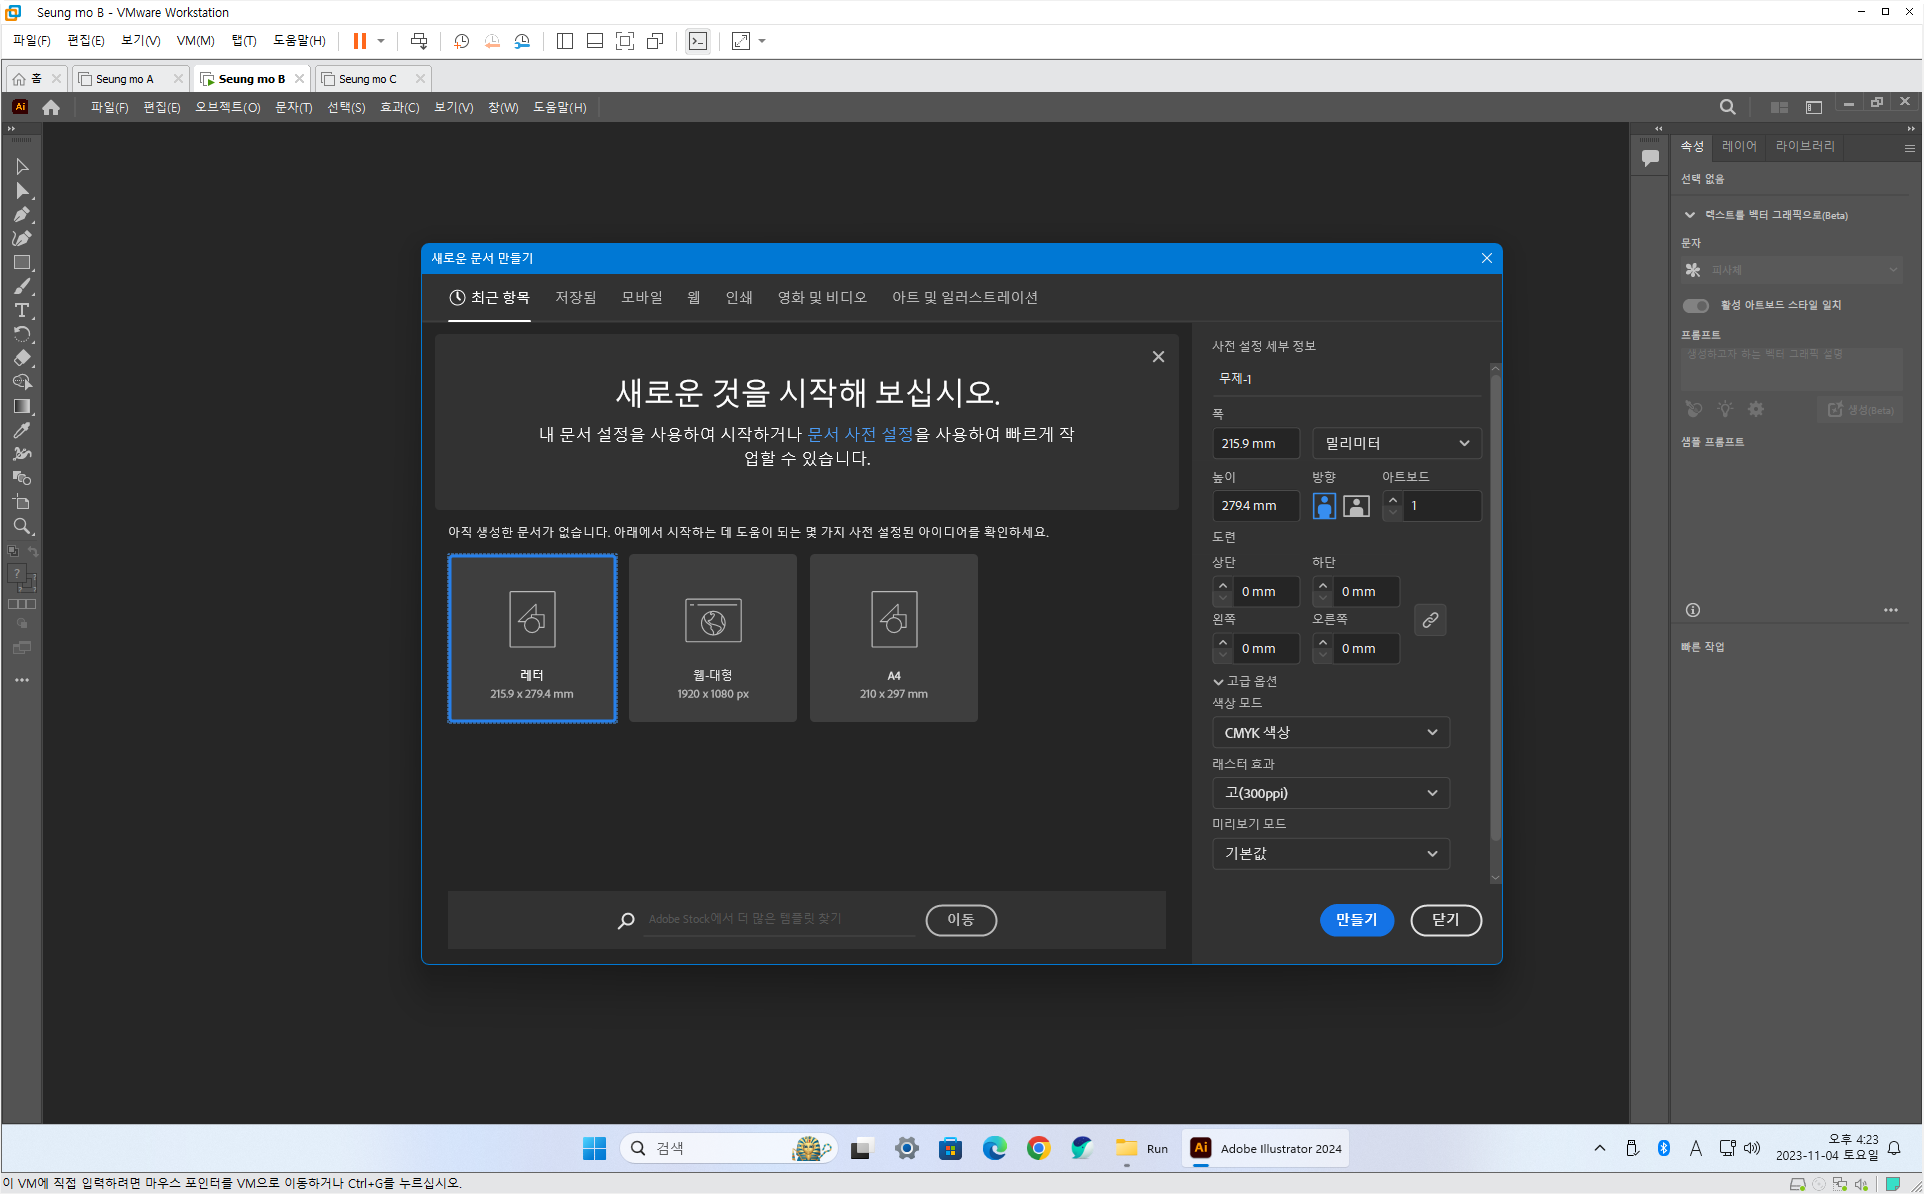Open the millimeter units dropdown

(x=1396, y=443)
